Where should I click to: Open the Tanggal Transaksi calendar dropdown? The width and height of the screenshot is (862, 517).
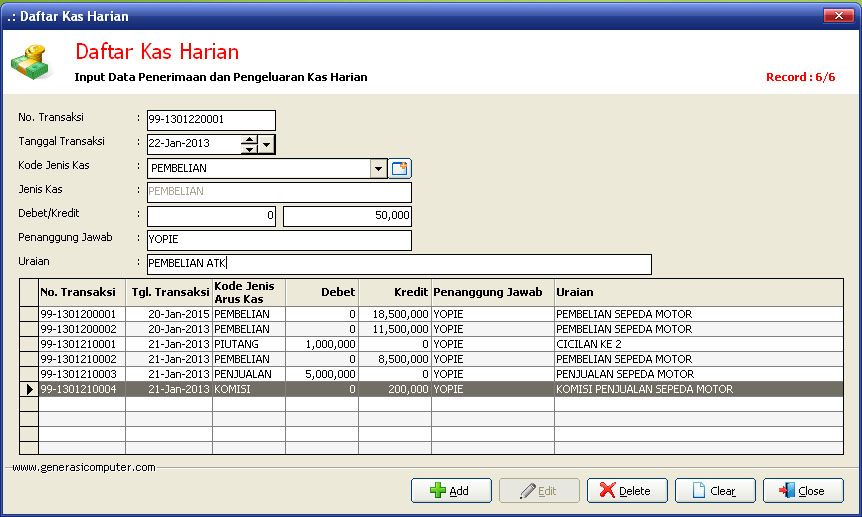pyautogui.click(x=266, y=145)
